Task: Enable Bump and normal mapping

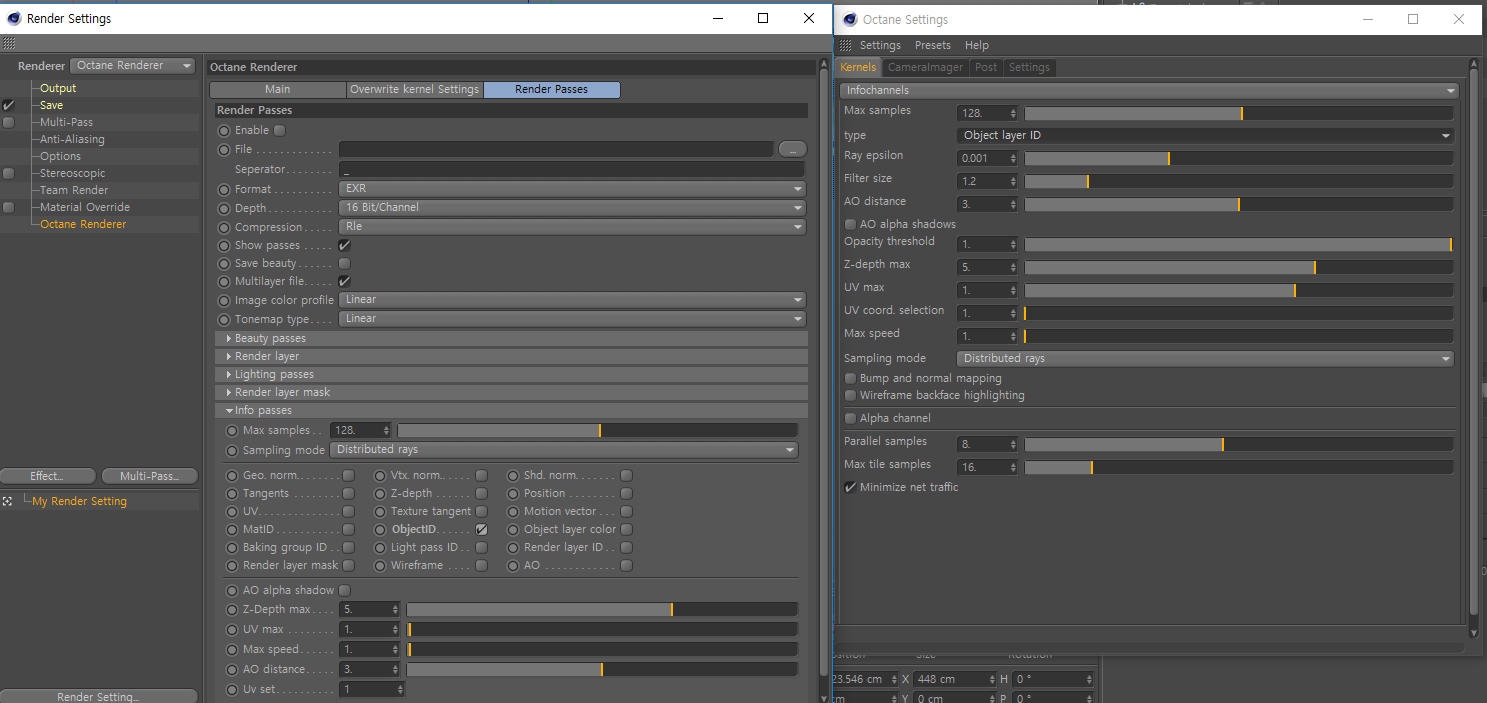Action: tap(850, 378)
